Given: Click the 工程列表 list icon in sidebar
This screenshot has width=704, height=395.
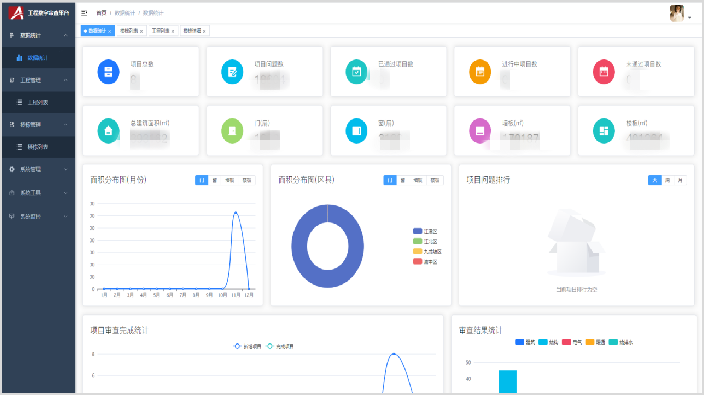Looking at the screenshot, I should (x=19, y=102).
